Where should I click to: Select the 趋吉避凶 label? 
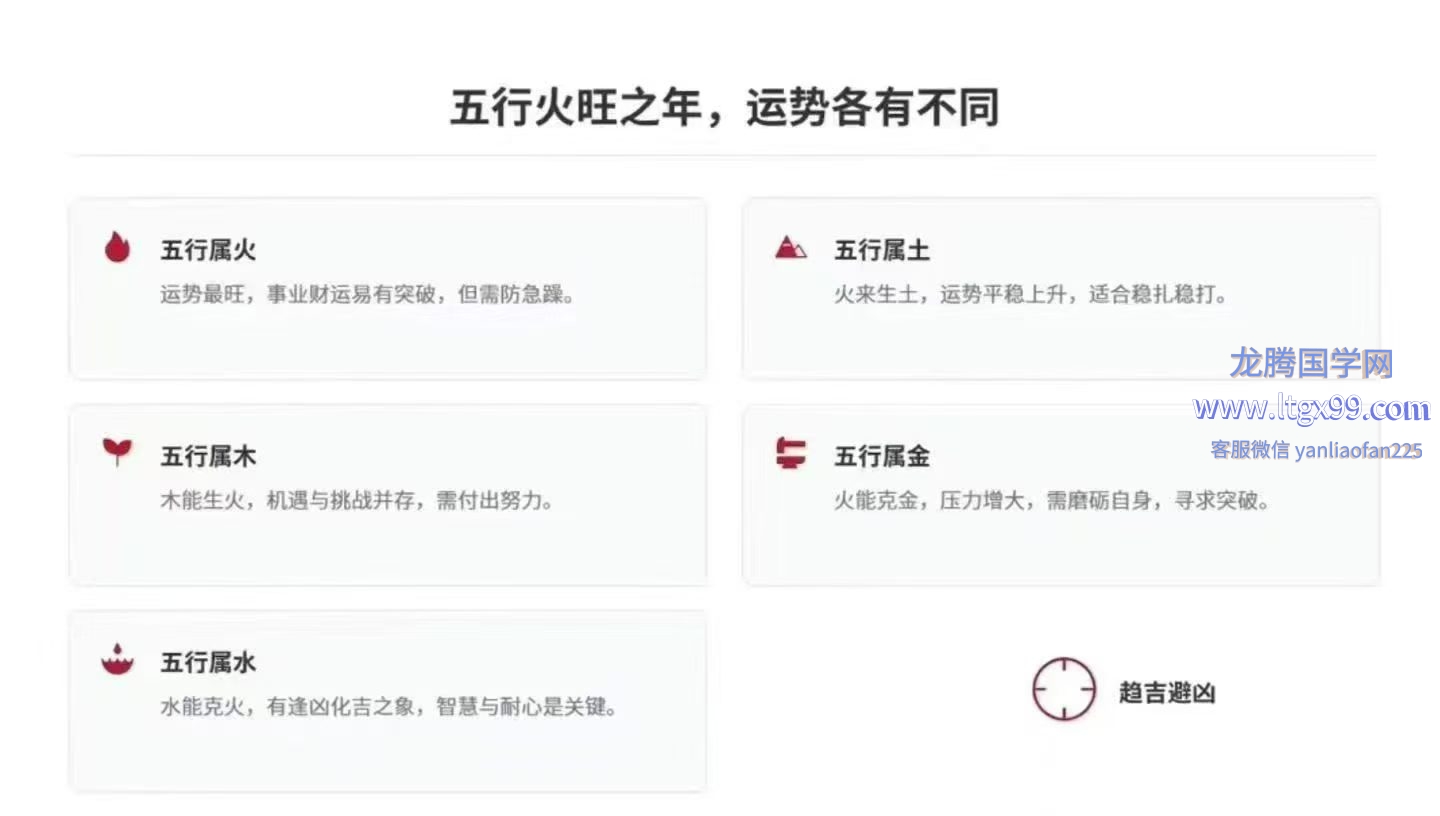[x=1166, y=692]
